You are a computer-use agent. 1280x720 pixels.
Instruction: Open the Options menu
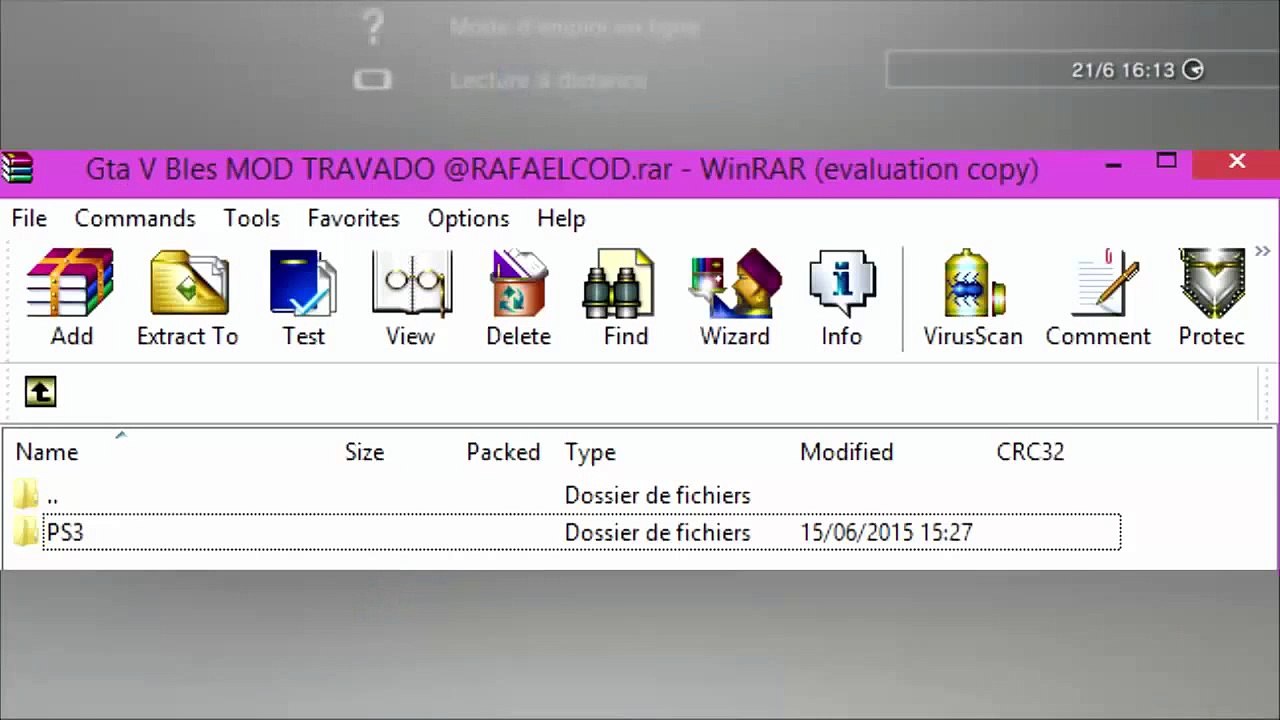pos(468,218)
